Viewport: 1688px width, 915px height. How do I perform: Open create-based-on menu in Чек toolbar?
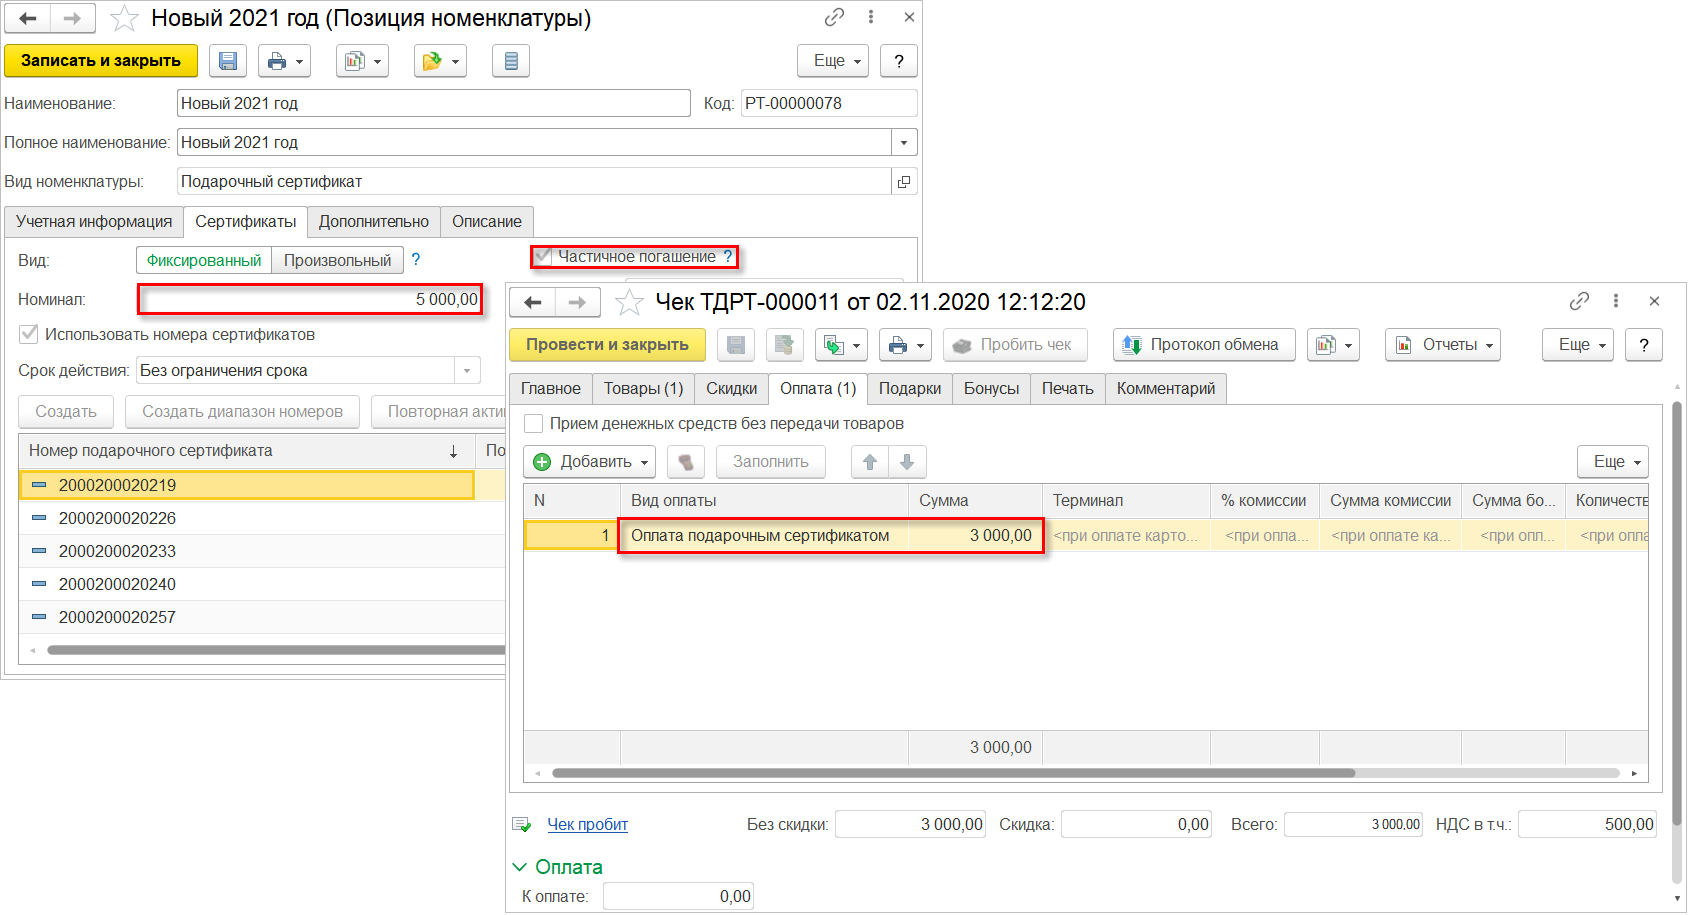(x=841, y=345)
